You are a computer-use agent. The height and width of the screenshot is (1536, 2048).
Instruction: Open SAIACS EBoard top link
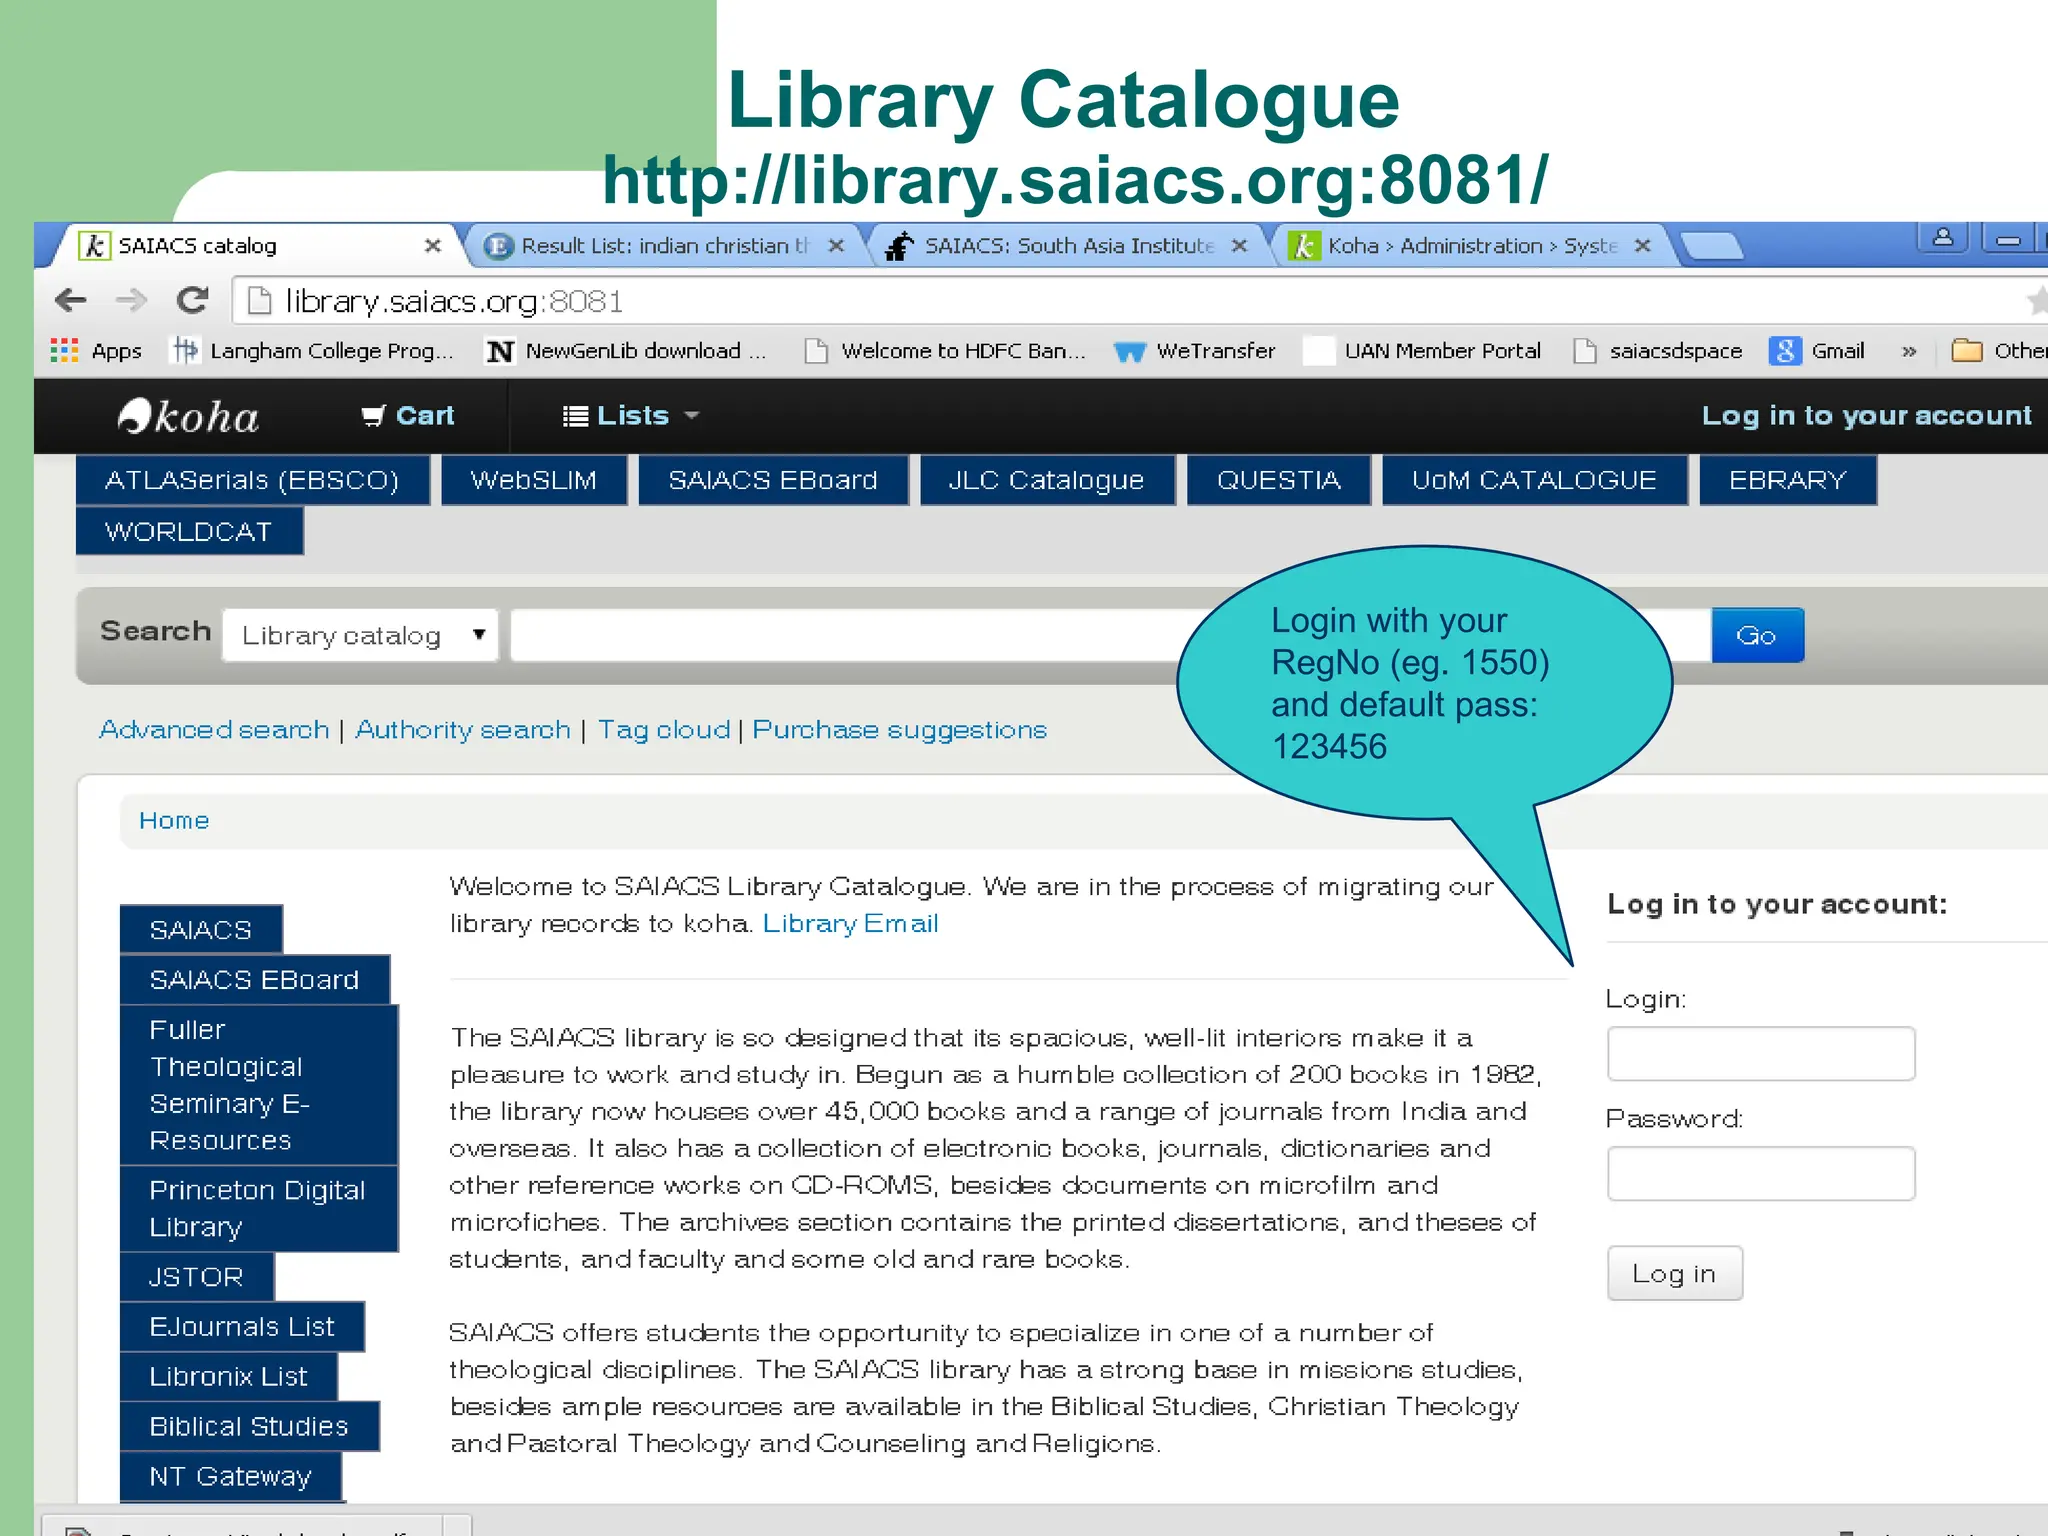point(773,480)
